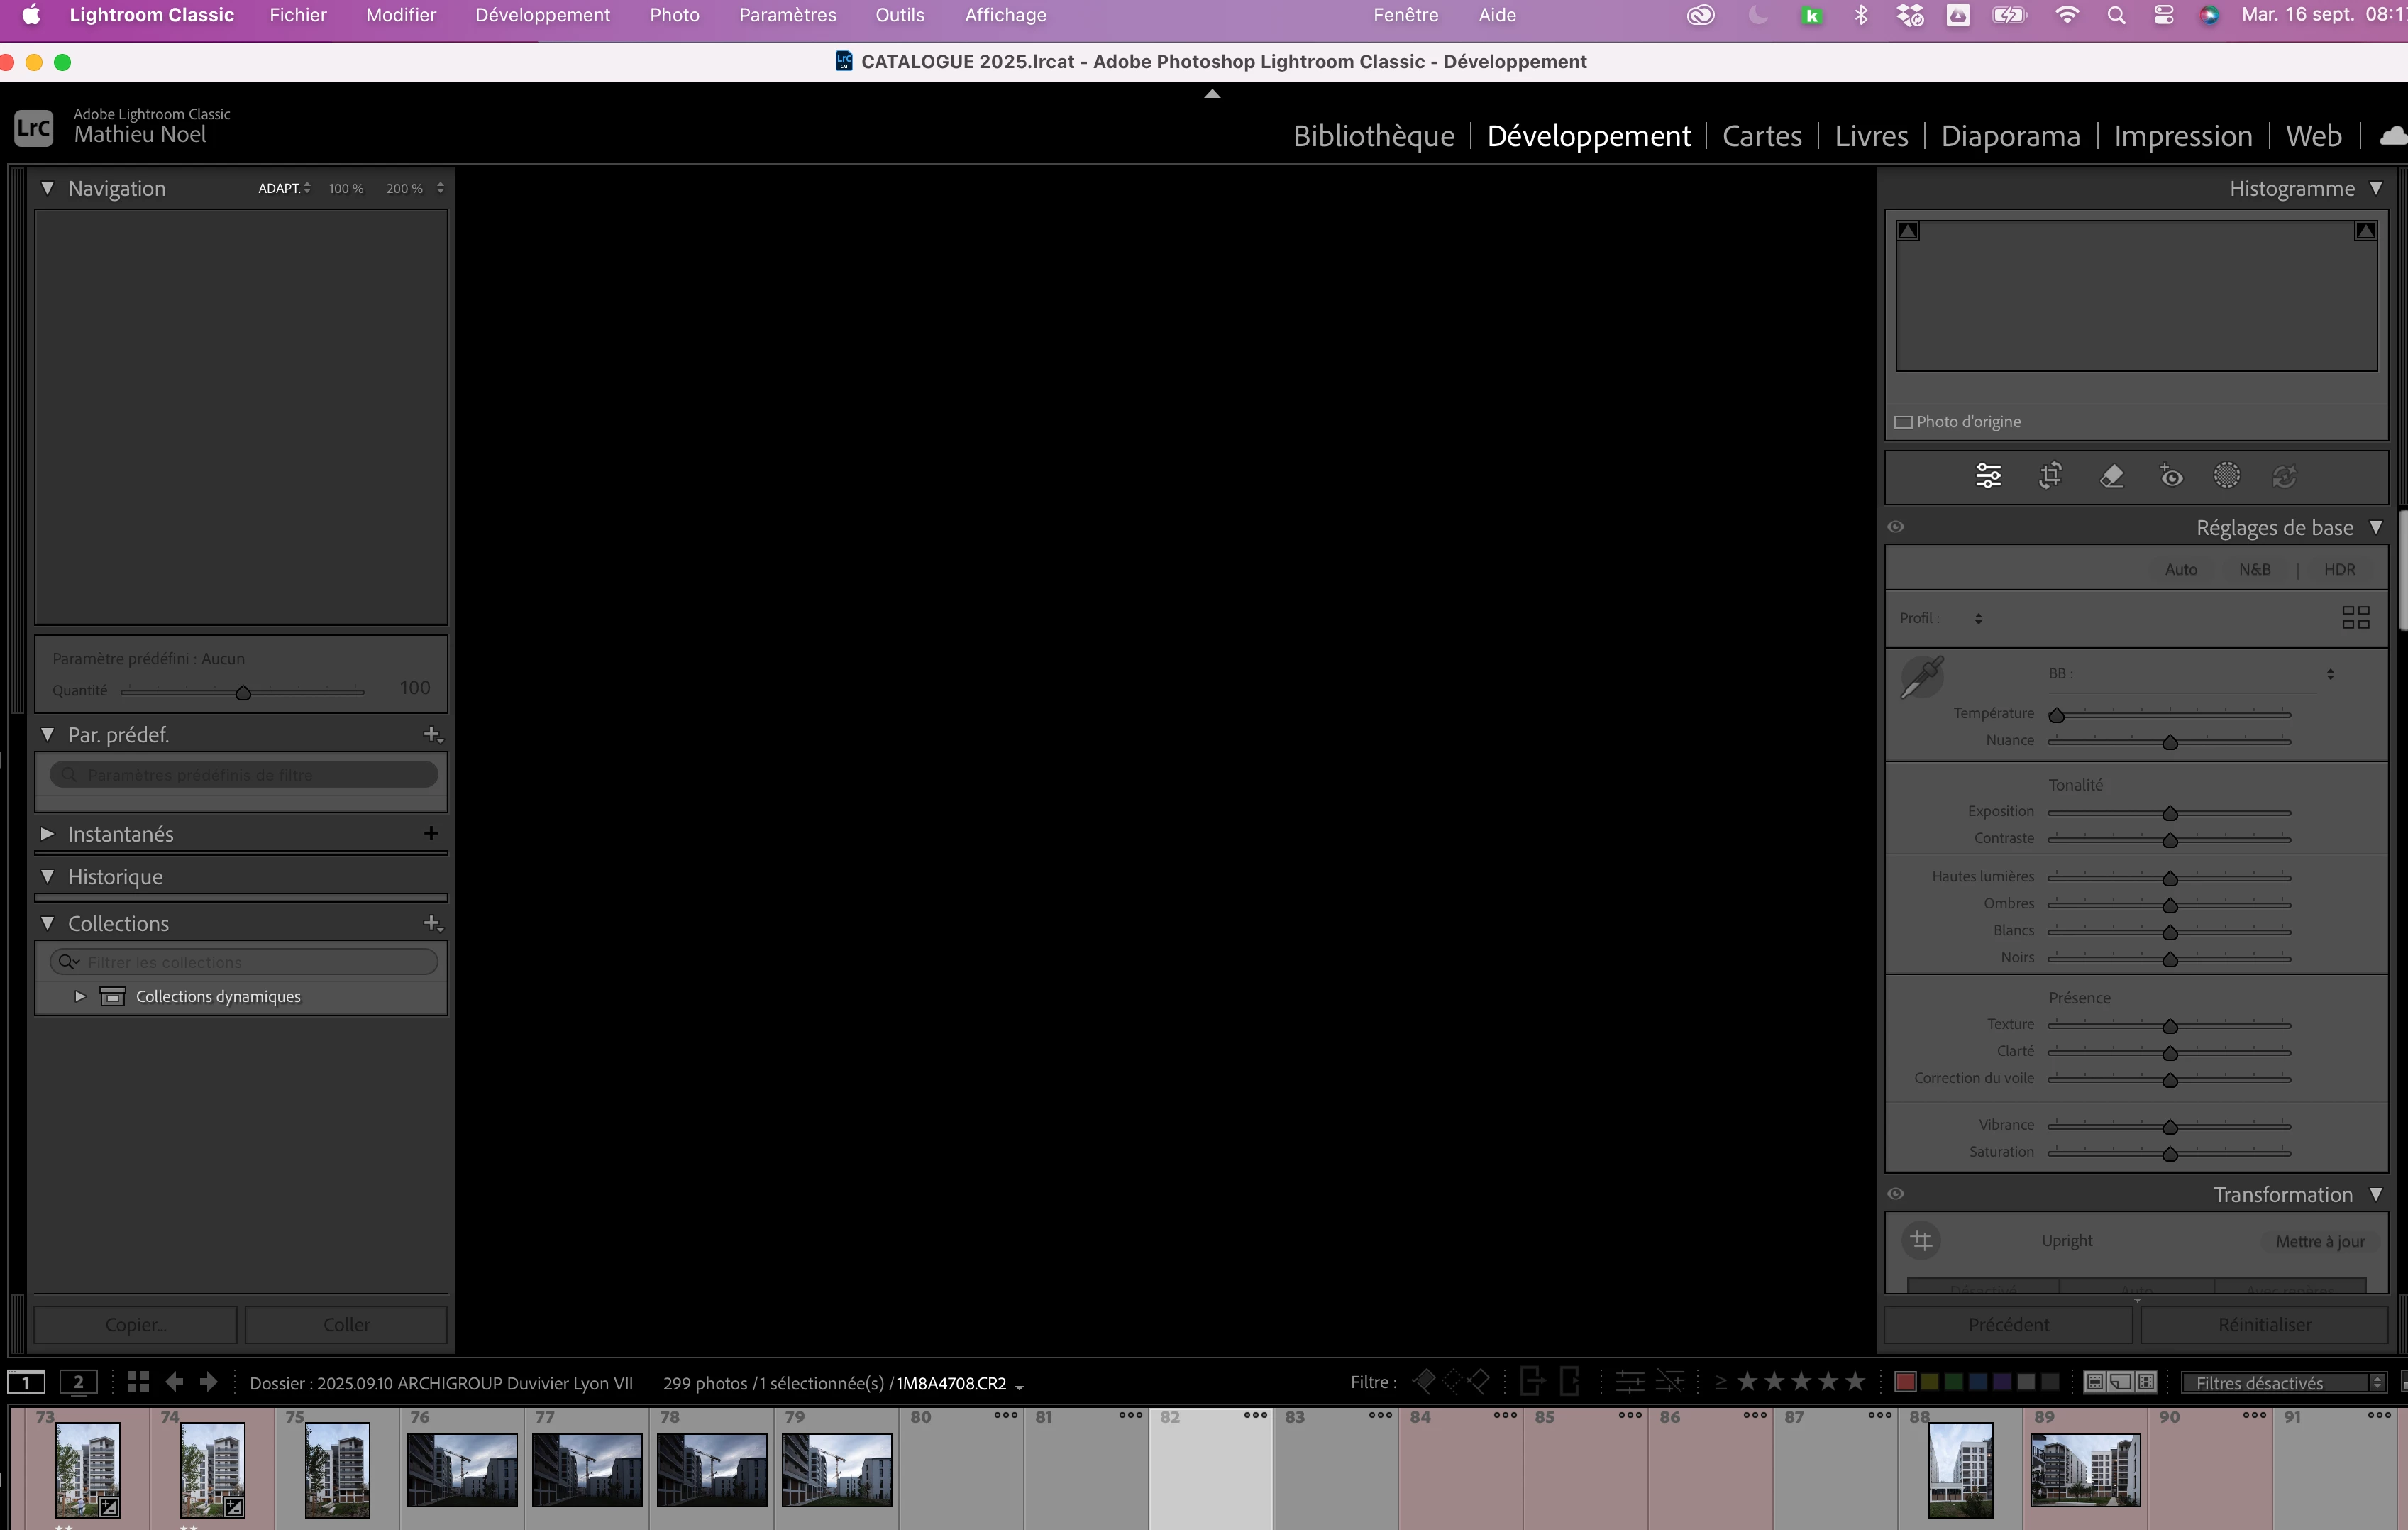Open the profile browser grid icon
The width and height of the screenshot is (2408, 1530).
pyautogui.click(x=2355, y=618)
